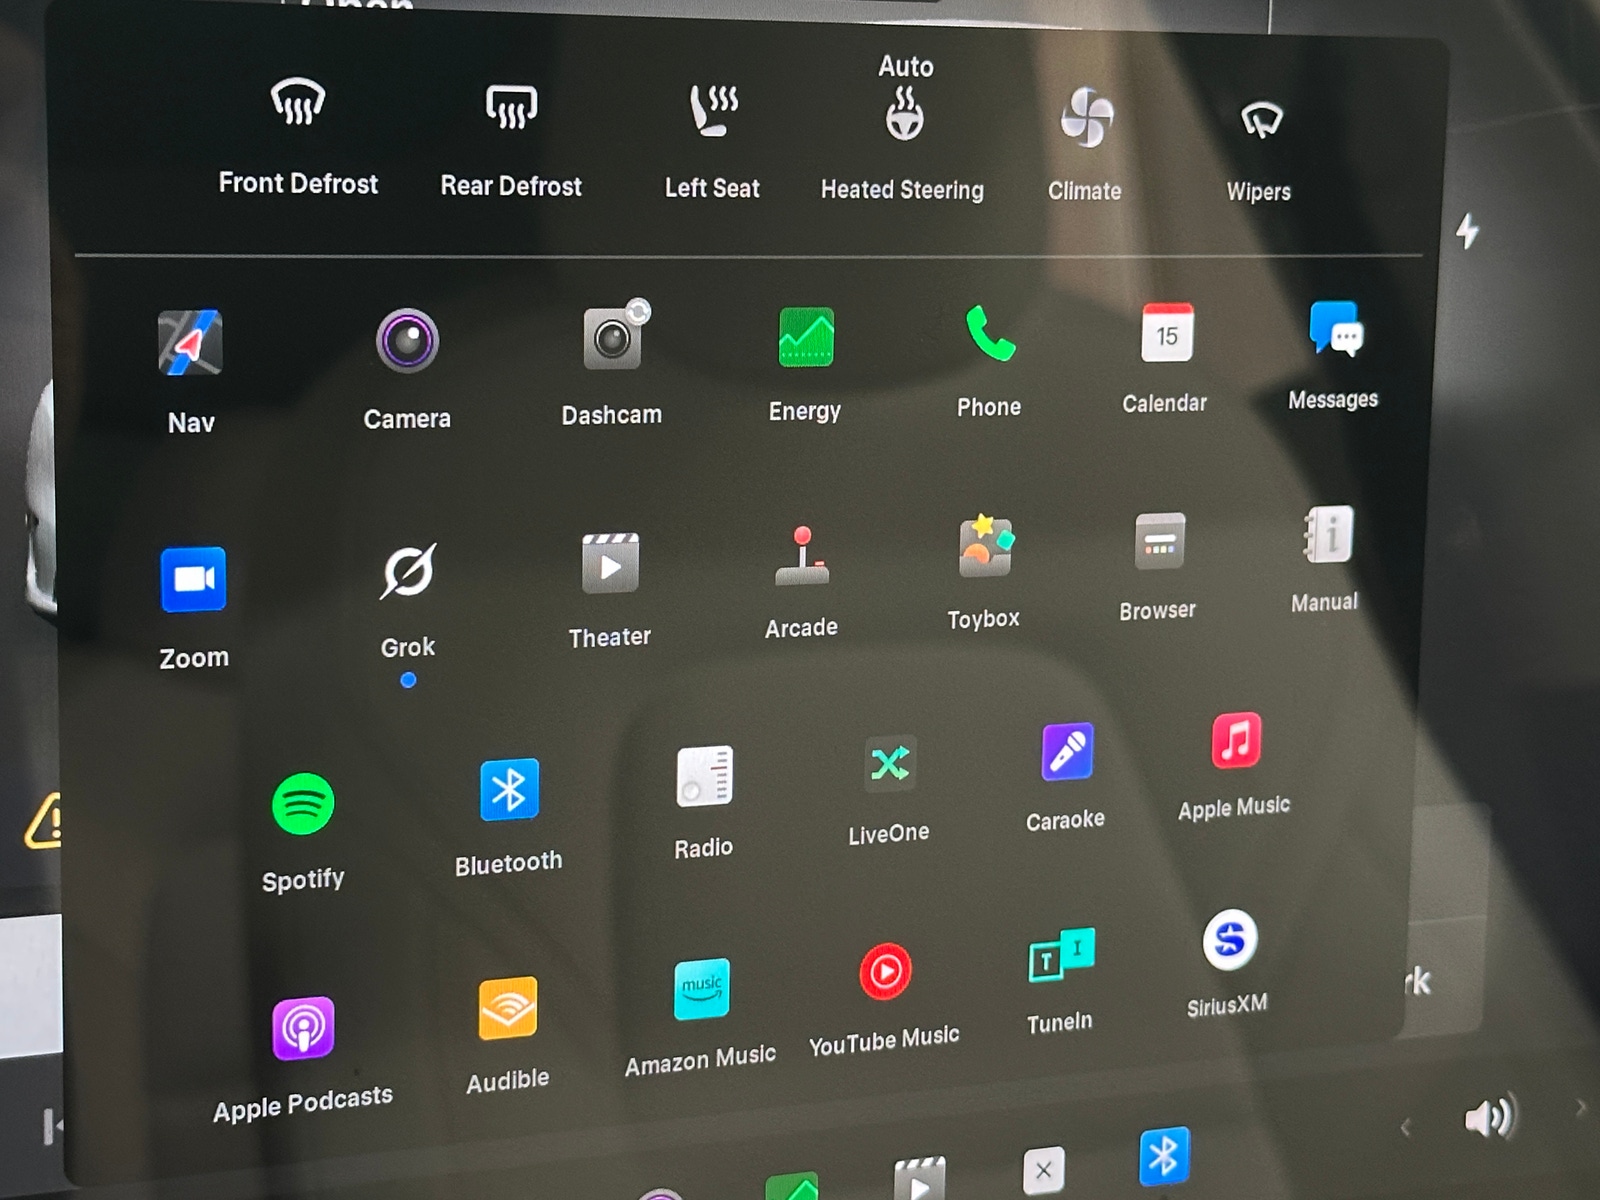Toggle Front Defrost
Viewport: 1600px width, 1200px height.
[x=298, y=103]
